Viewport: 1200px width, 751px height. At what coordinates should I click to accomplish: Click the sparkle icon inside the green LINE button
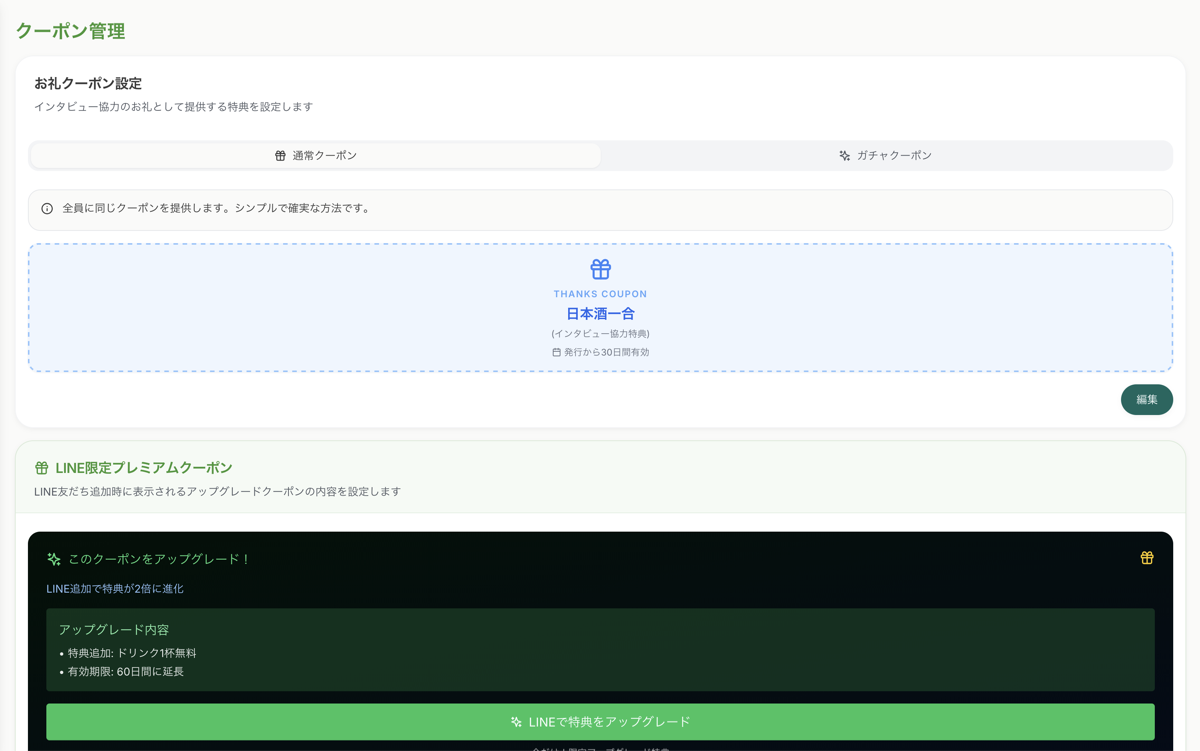516,721
